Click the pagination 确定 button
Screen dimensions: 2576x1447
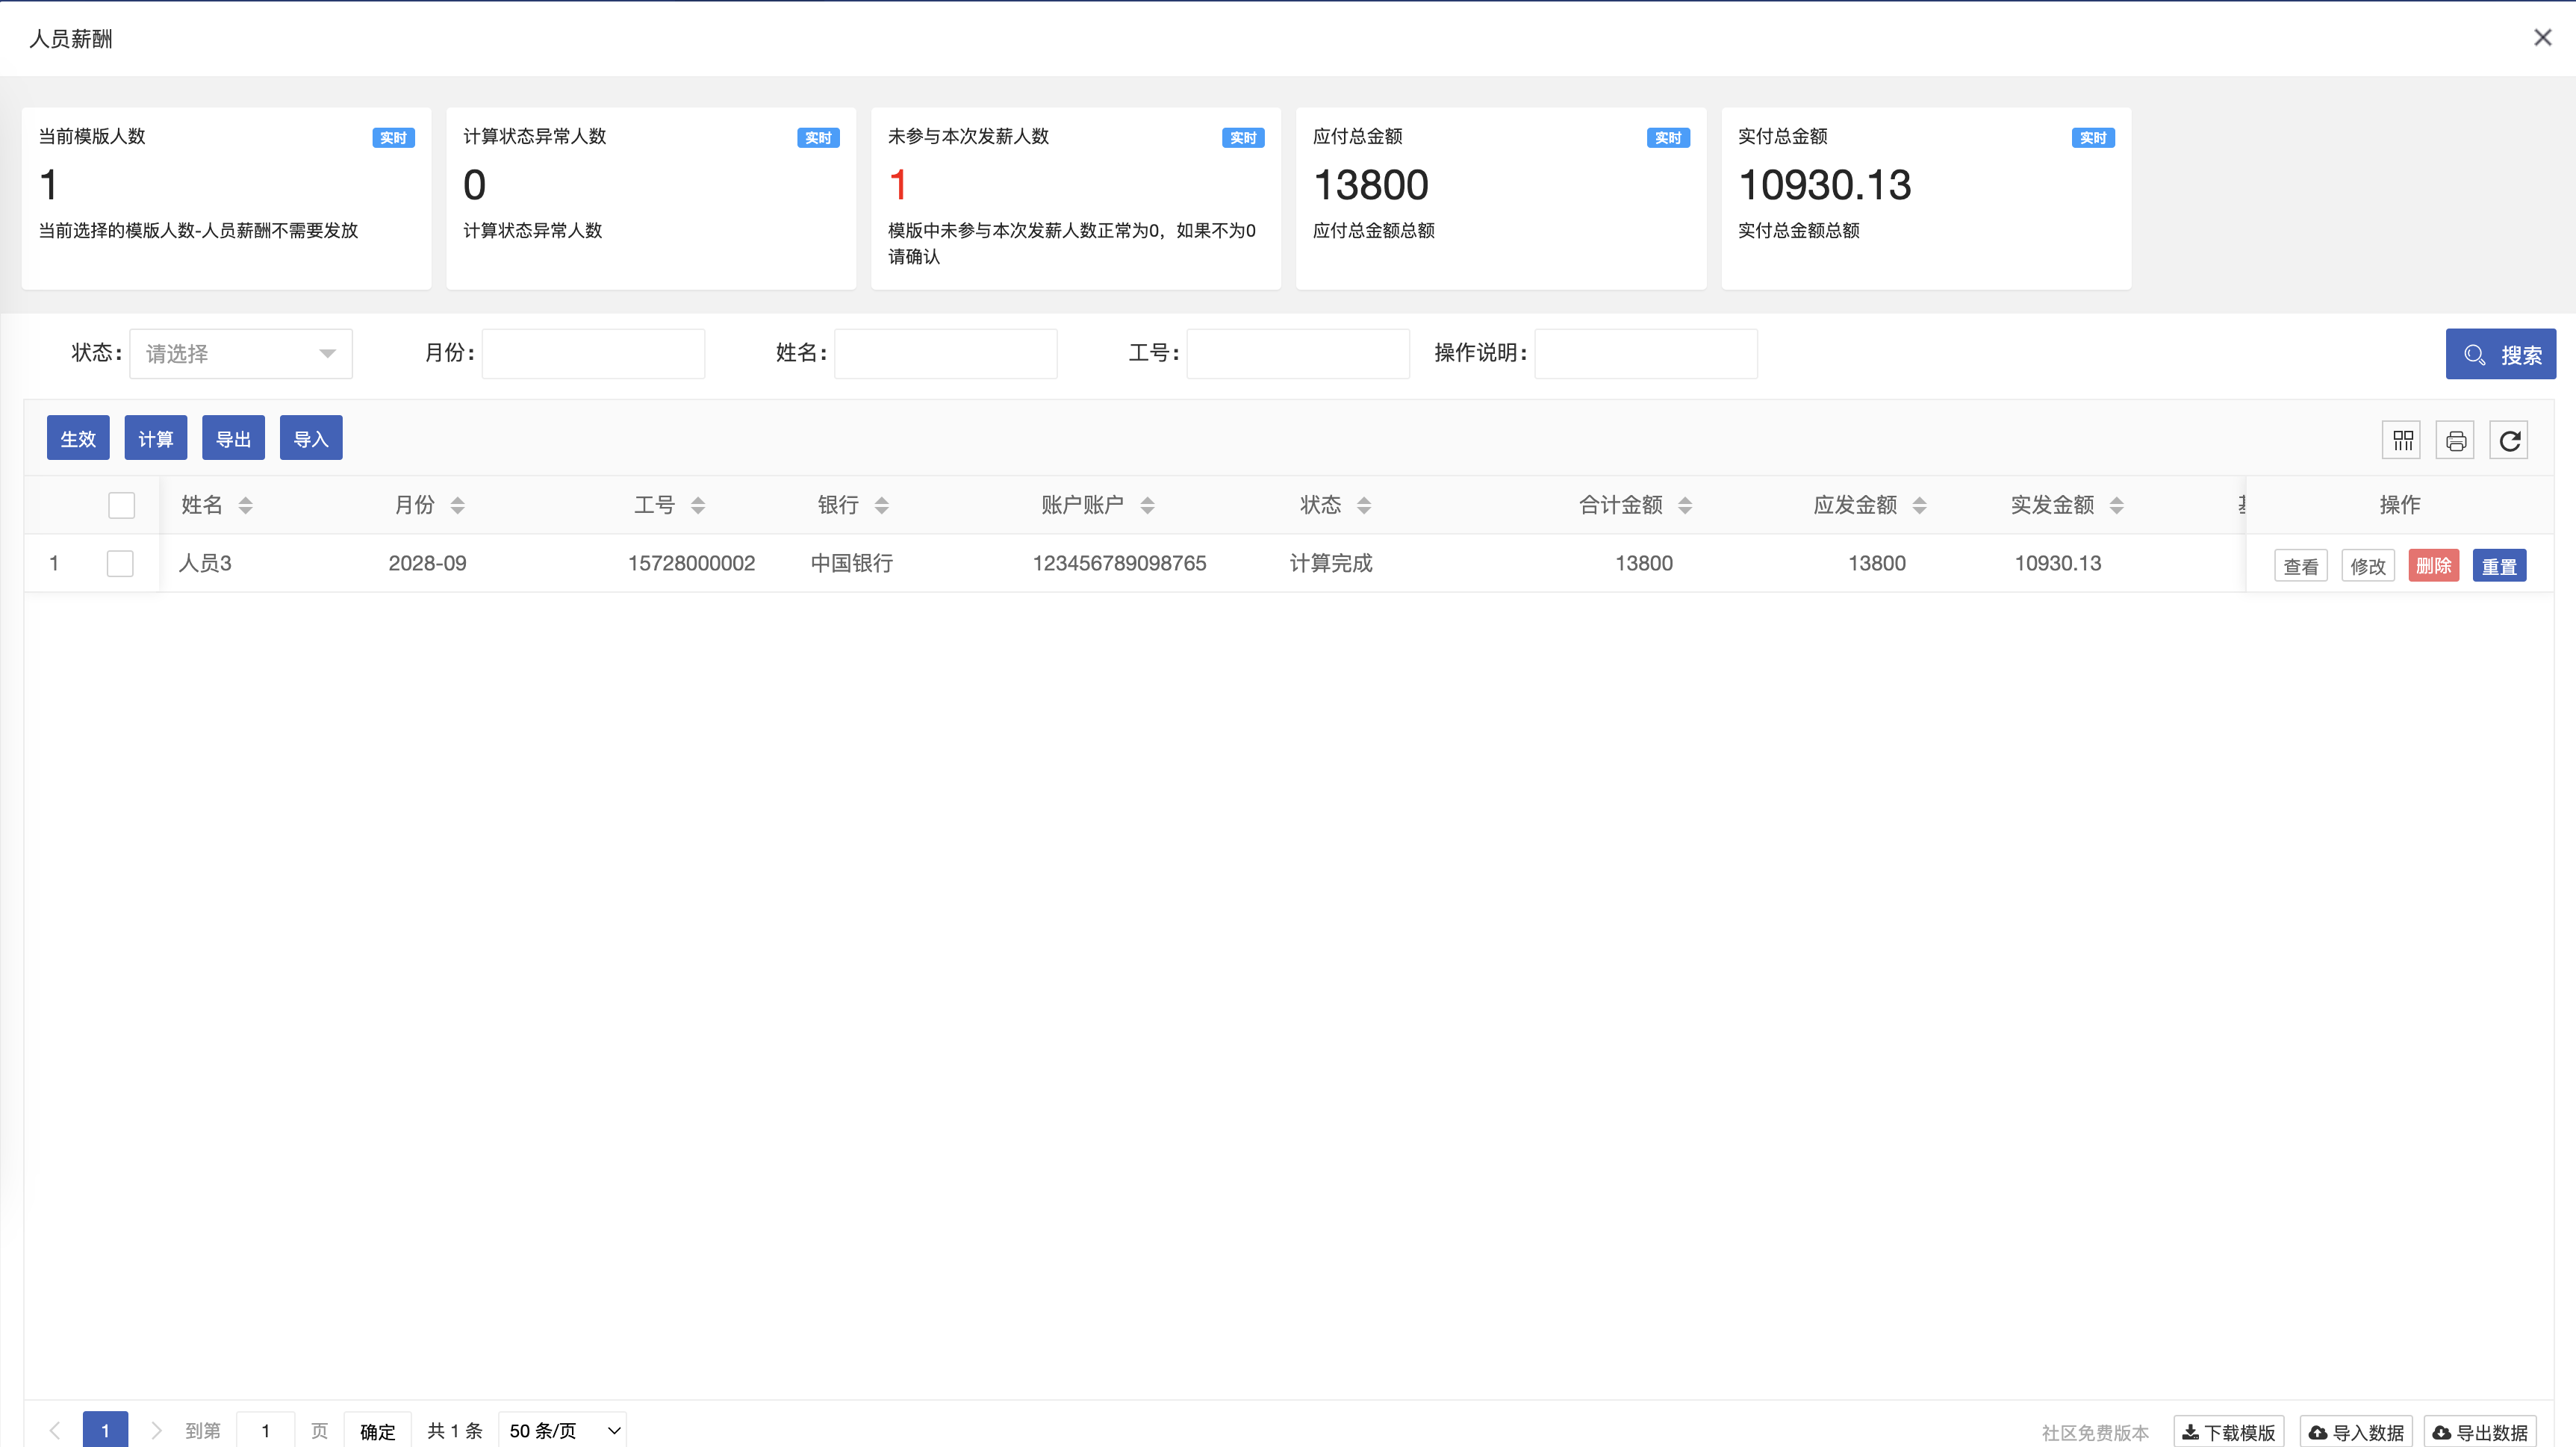pos(377,1431)
